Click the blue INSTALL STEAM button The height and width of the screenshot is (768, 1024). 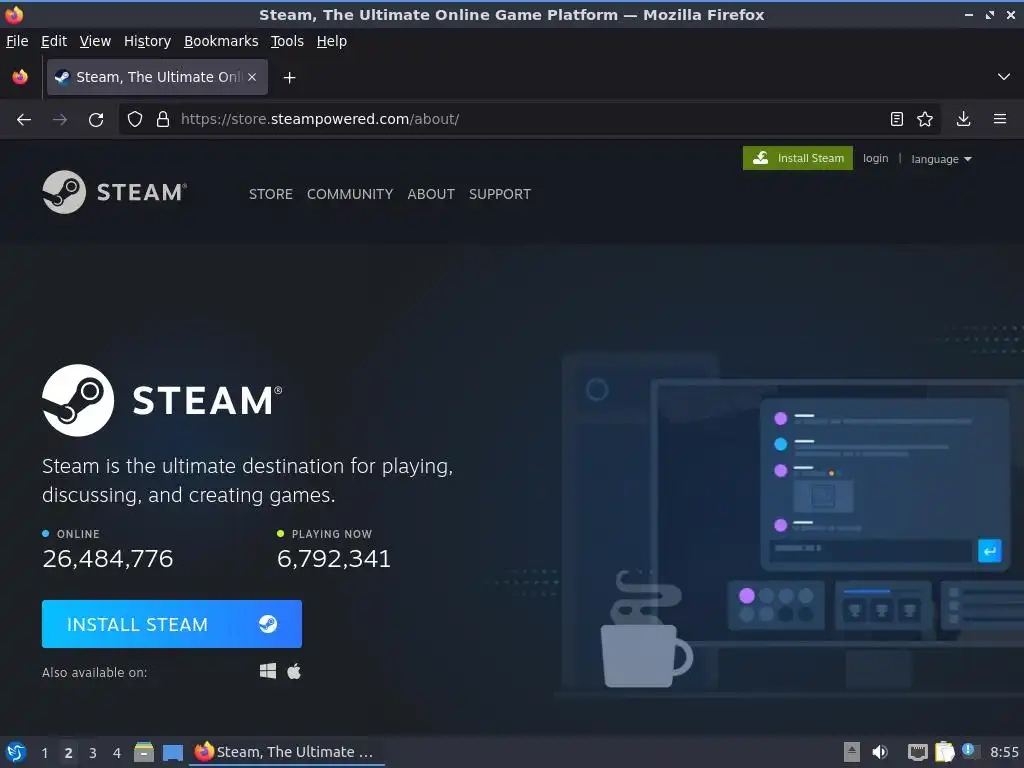pyautogui.click(x=172, y=624)
